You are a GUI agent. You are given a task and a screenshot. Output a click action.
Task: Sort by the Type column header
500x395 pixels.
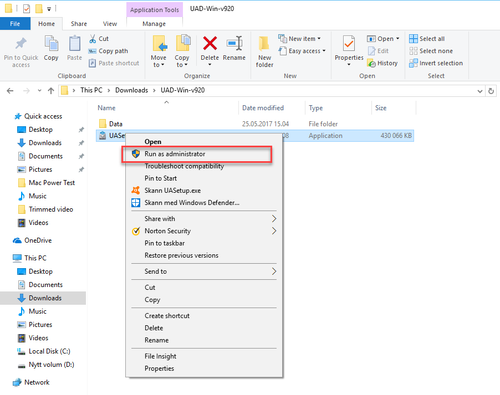point(316,108)
